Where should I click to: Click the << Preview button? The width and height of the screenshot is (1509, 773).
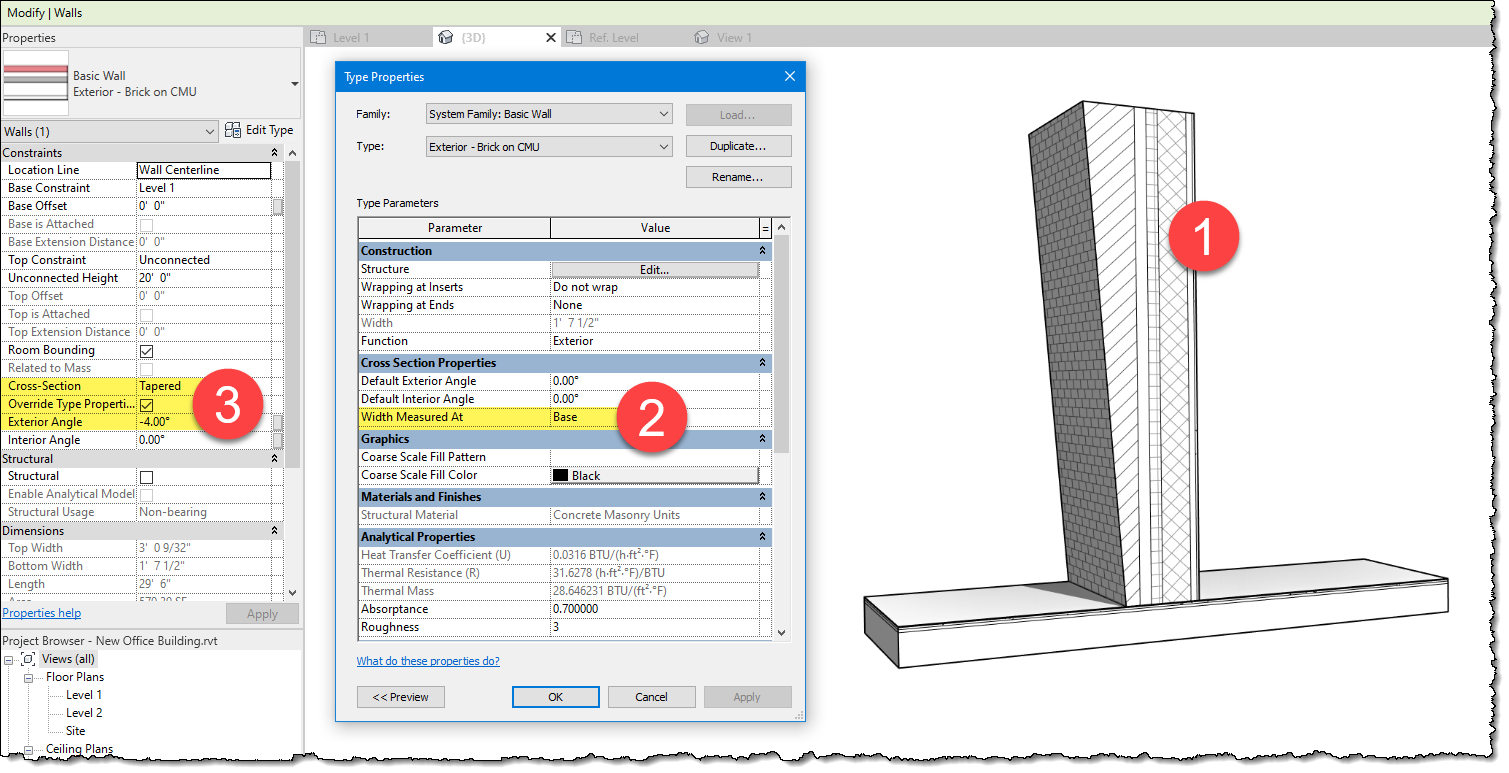click(401, 697)
